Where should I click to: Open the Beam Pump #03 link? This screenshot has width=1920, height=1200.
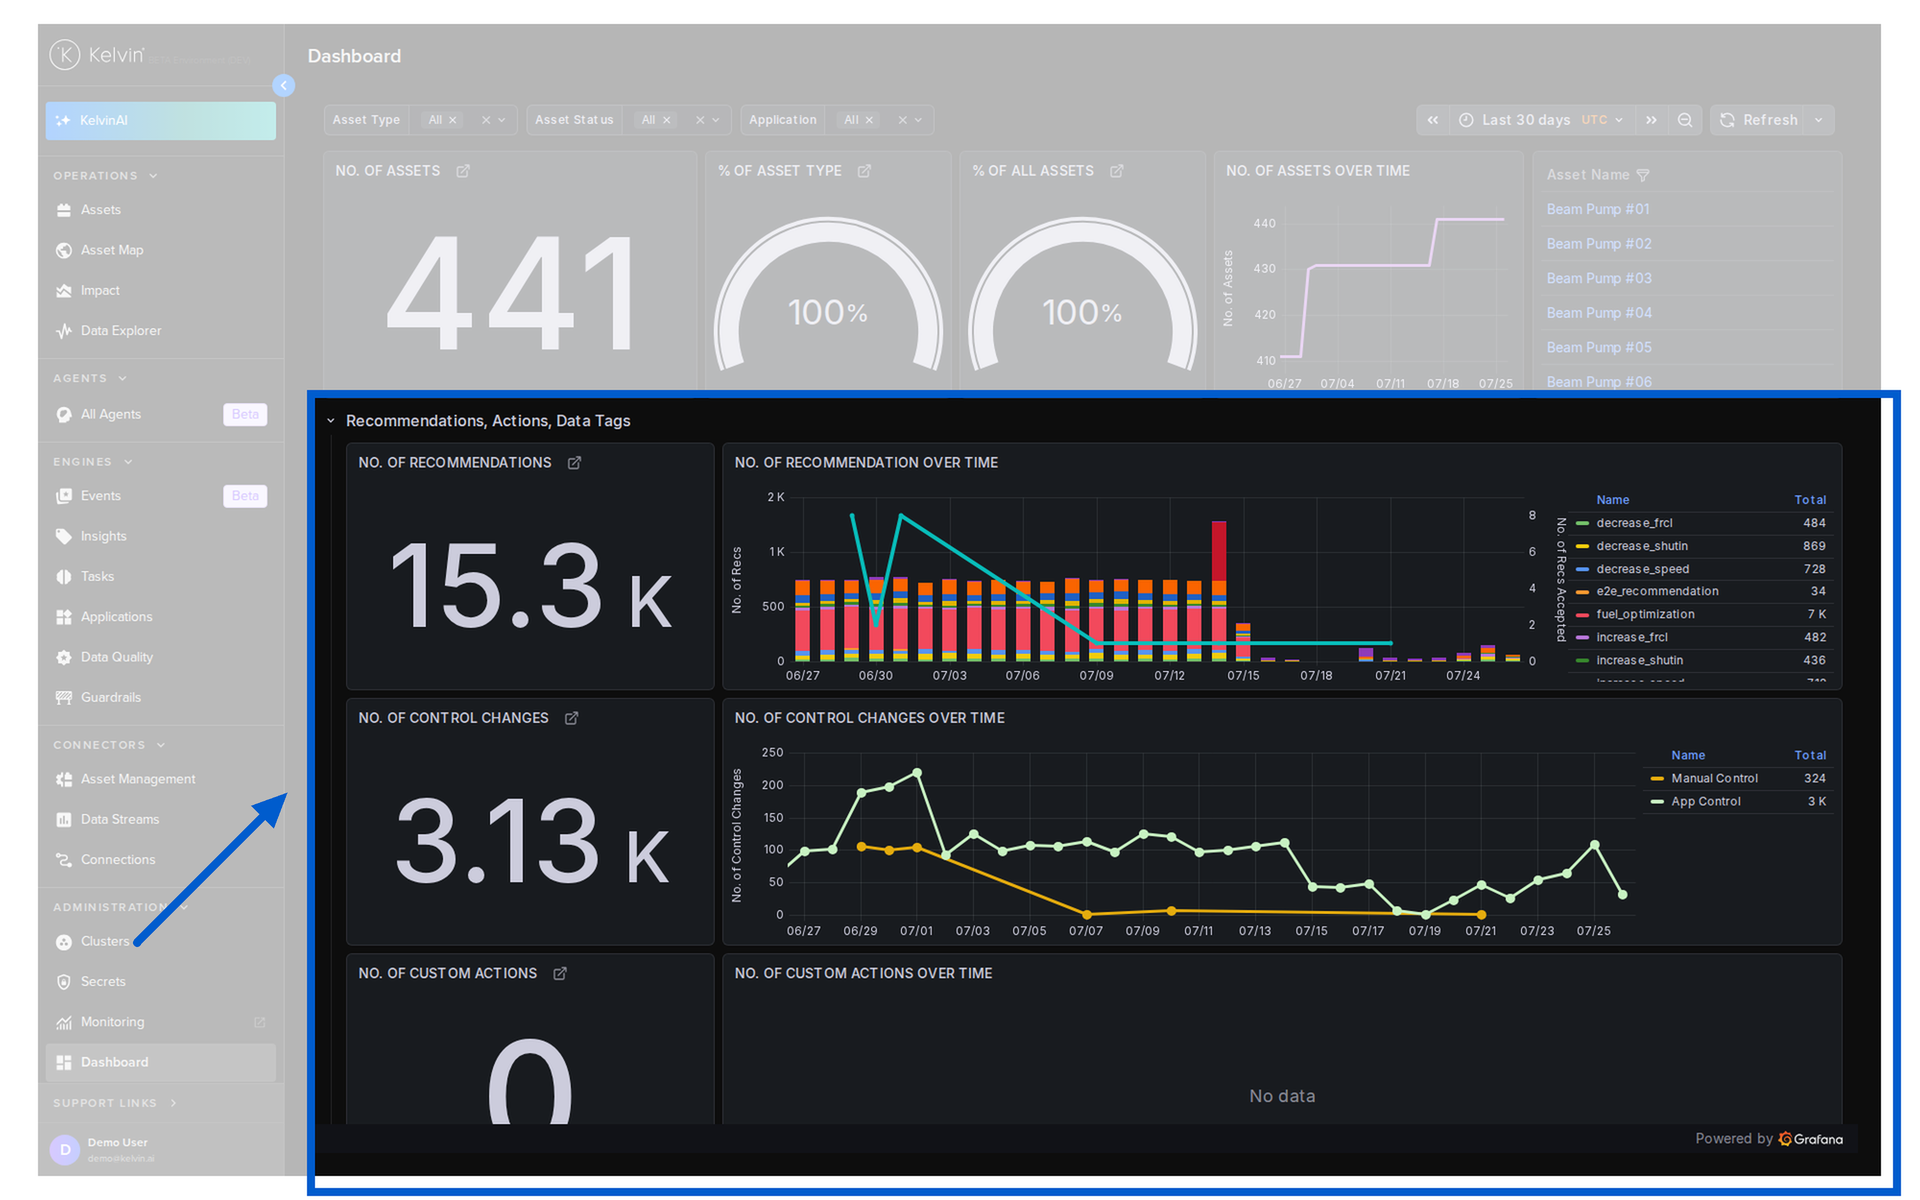(x=1599, y=278)
